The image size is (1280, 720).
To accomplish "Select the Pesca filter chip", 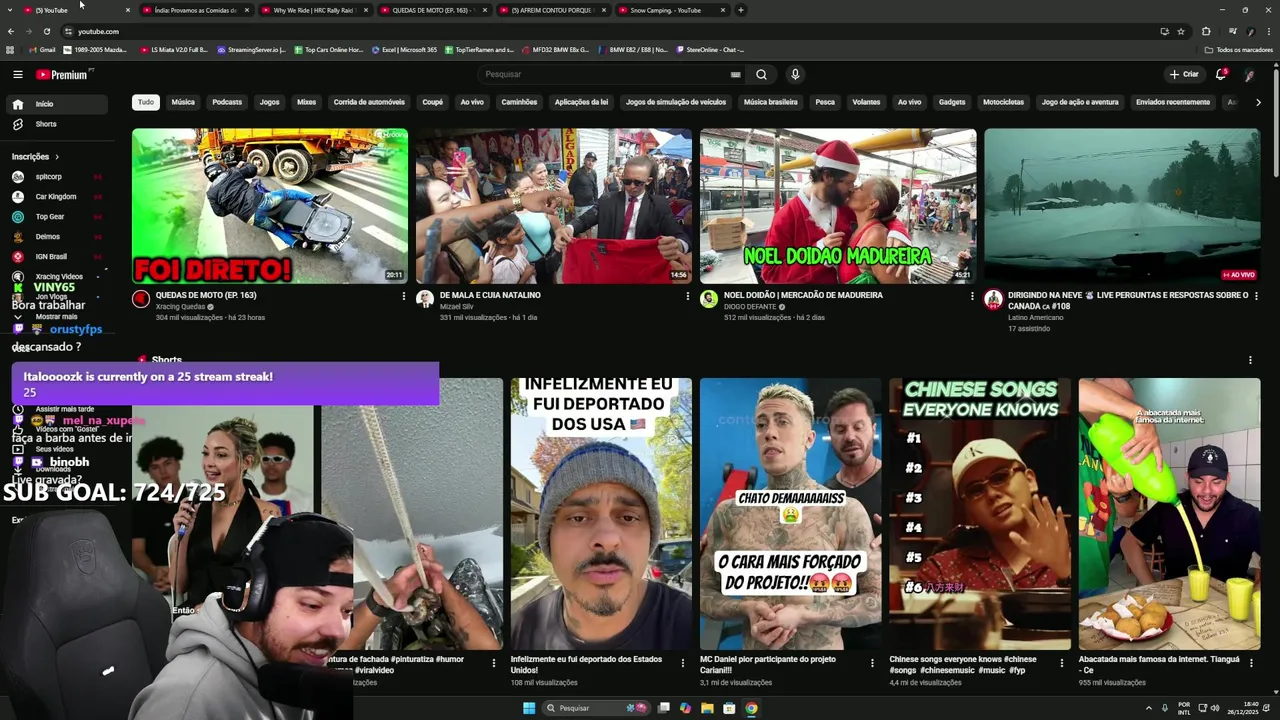I will point(825,102).
